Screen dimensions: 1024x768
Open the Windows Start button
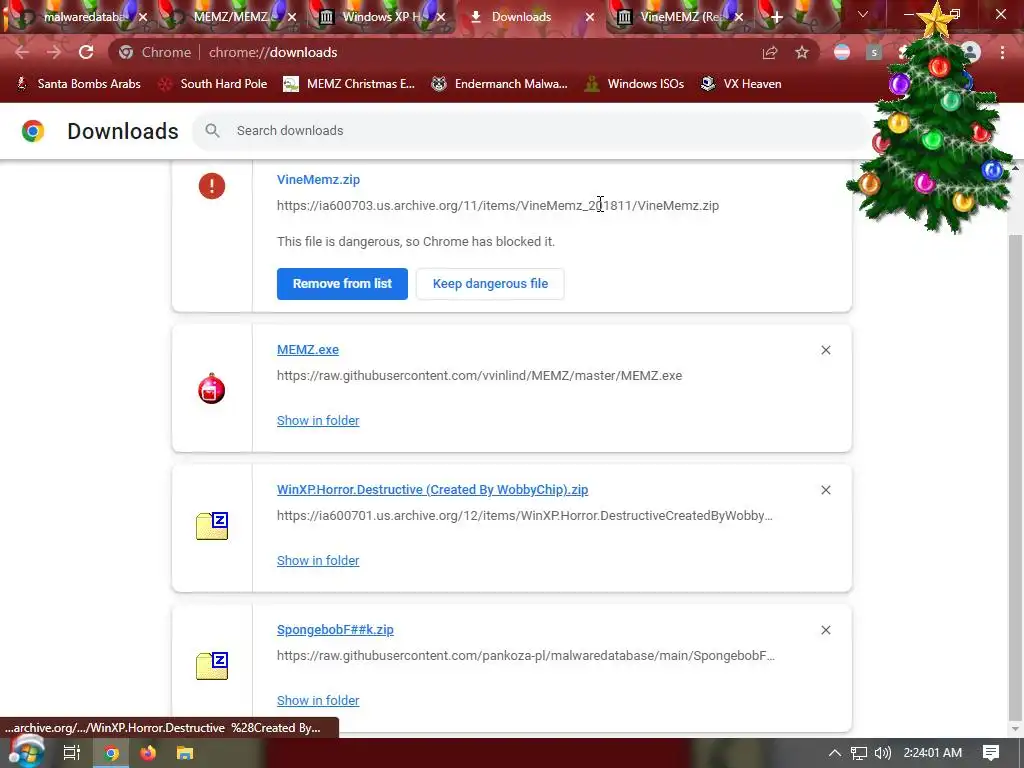(x=25, y=752)
